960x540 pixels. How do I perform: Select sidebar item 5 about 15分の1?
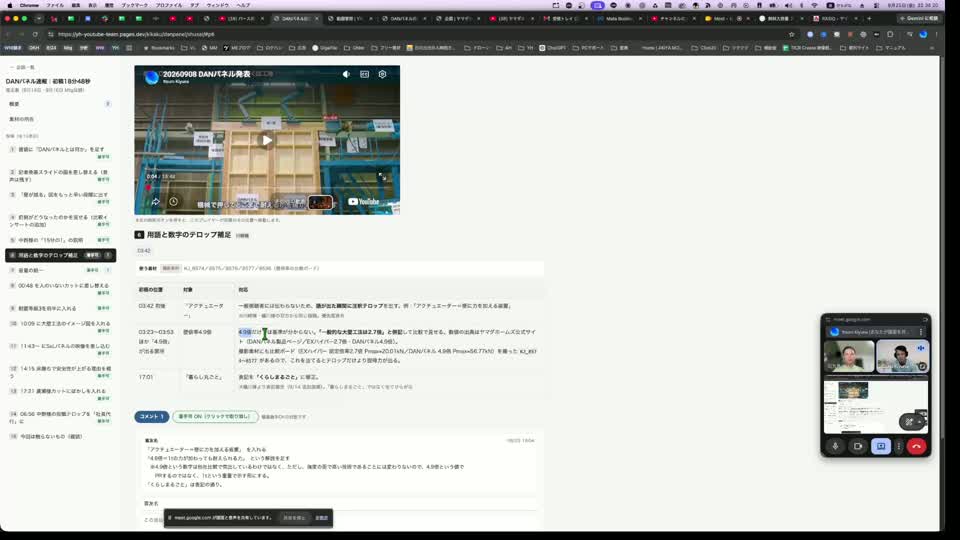tap(59, 240)
